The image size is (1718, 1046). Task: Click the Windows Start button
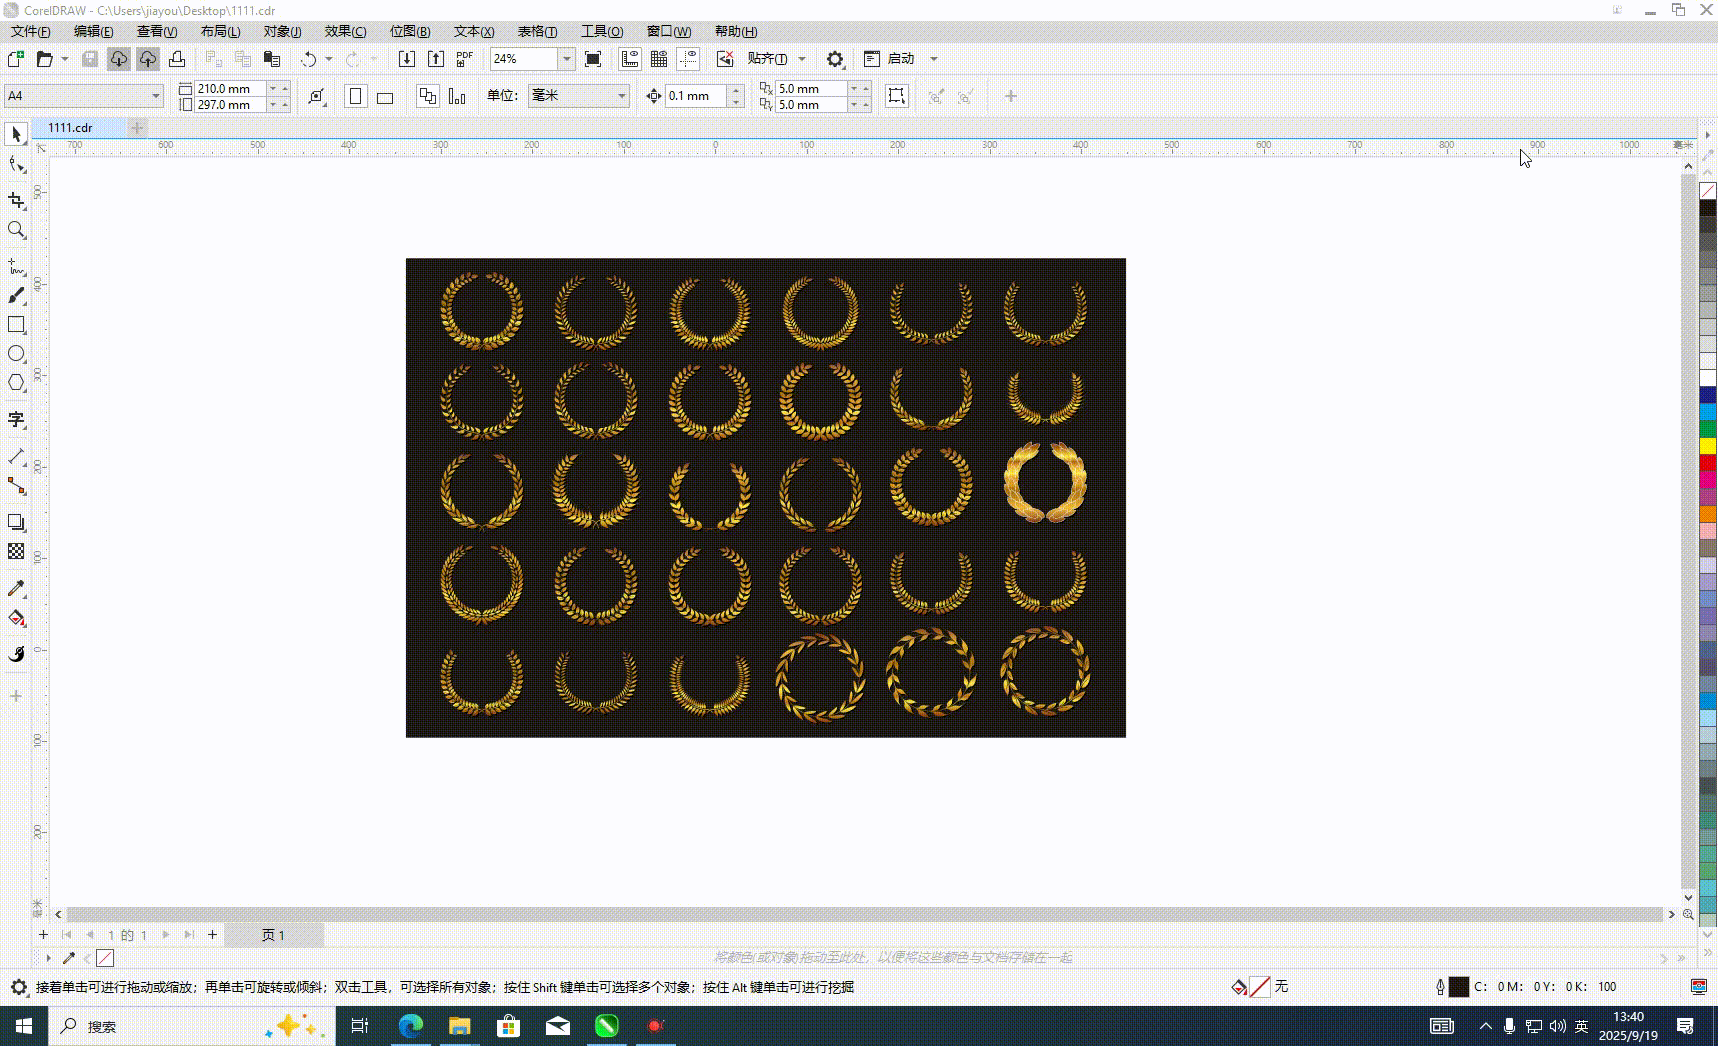pos(24,1026)
